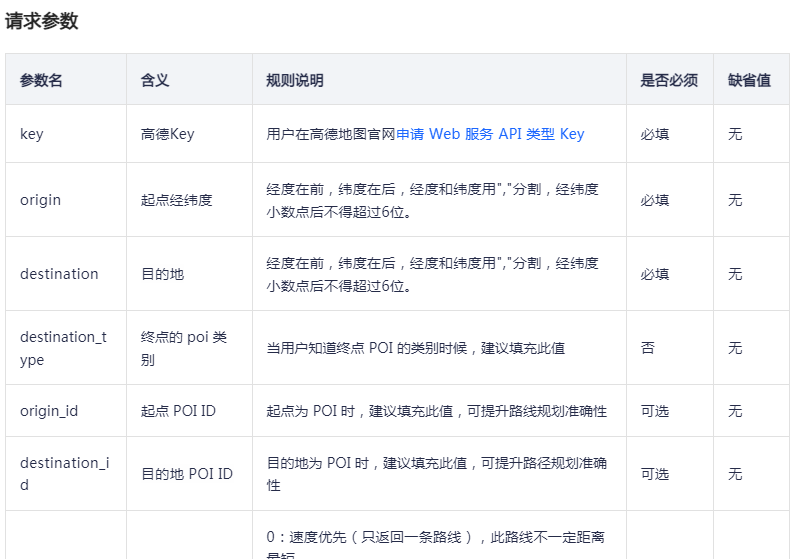801x559 pixels.
Task: Click the origin row rule description text
Action: tap(433, 200)
